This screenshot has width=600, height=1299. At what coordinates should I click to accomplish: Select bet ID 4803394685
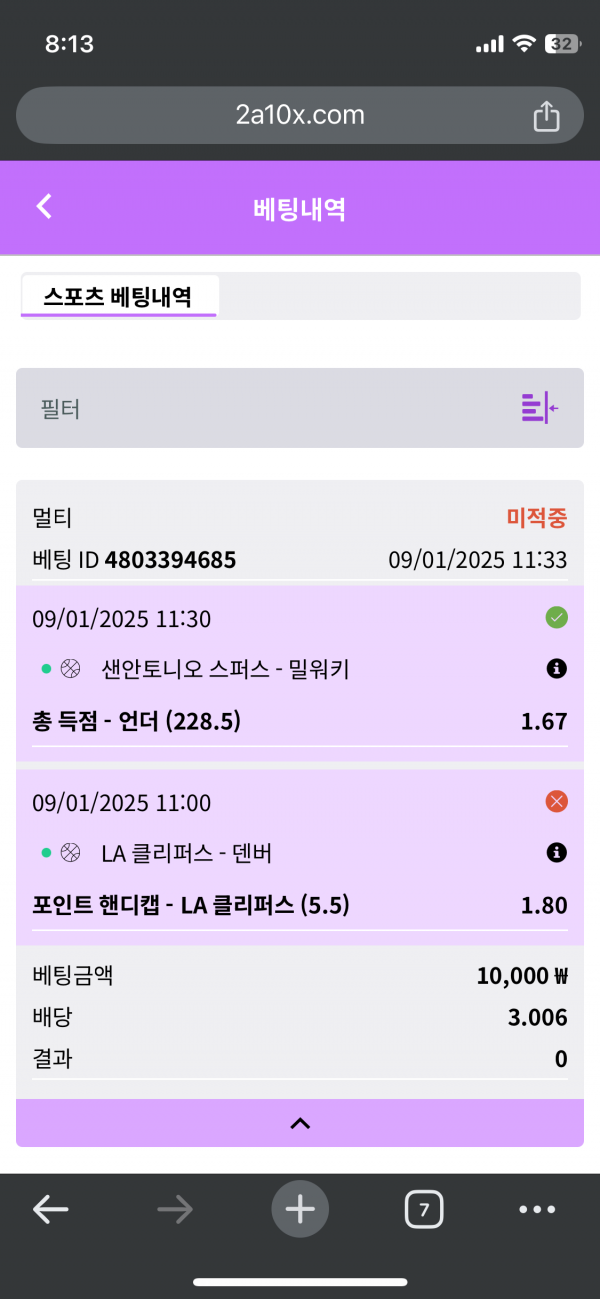point(170,560)
